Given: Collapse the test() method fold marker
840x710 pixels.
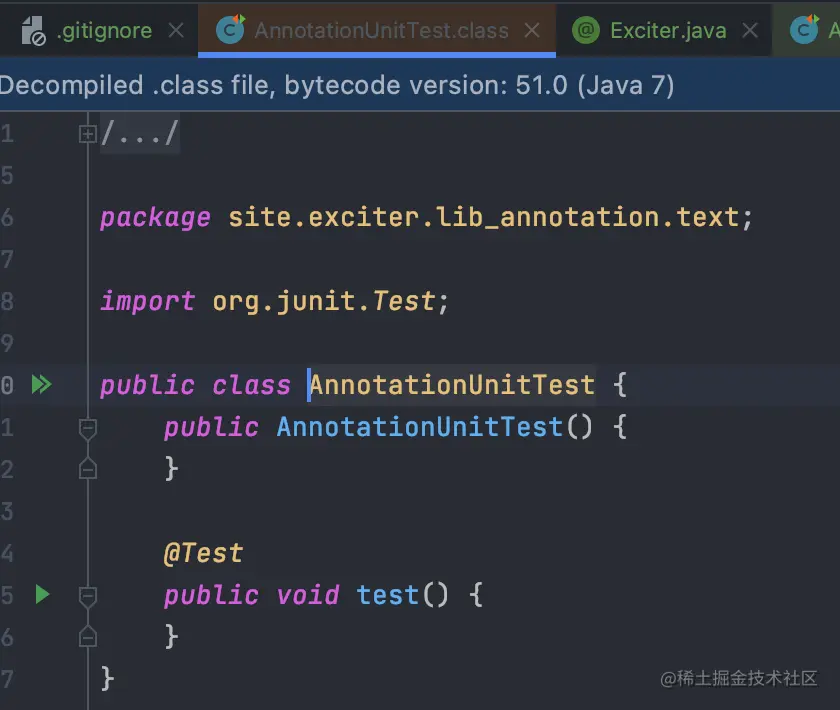Looking at the screenshot, I should tap(87, 597).
